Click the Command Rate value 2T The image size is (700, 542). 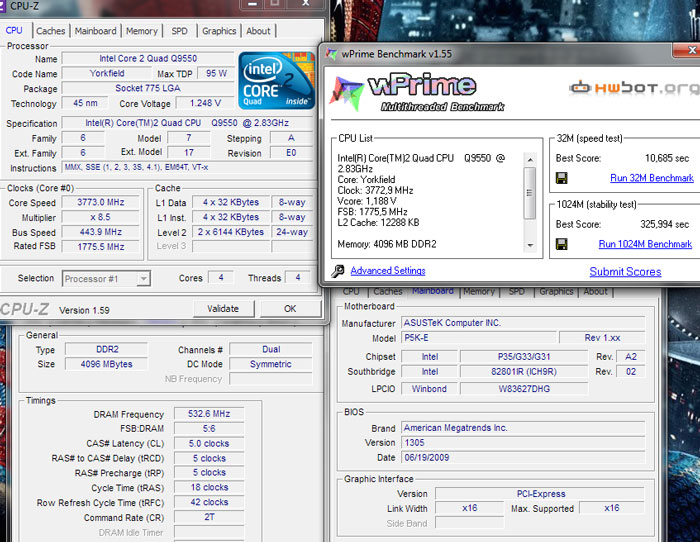tap(209, 517)
